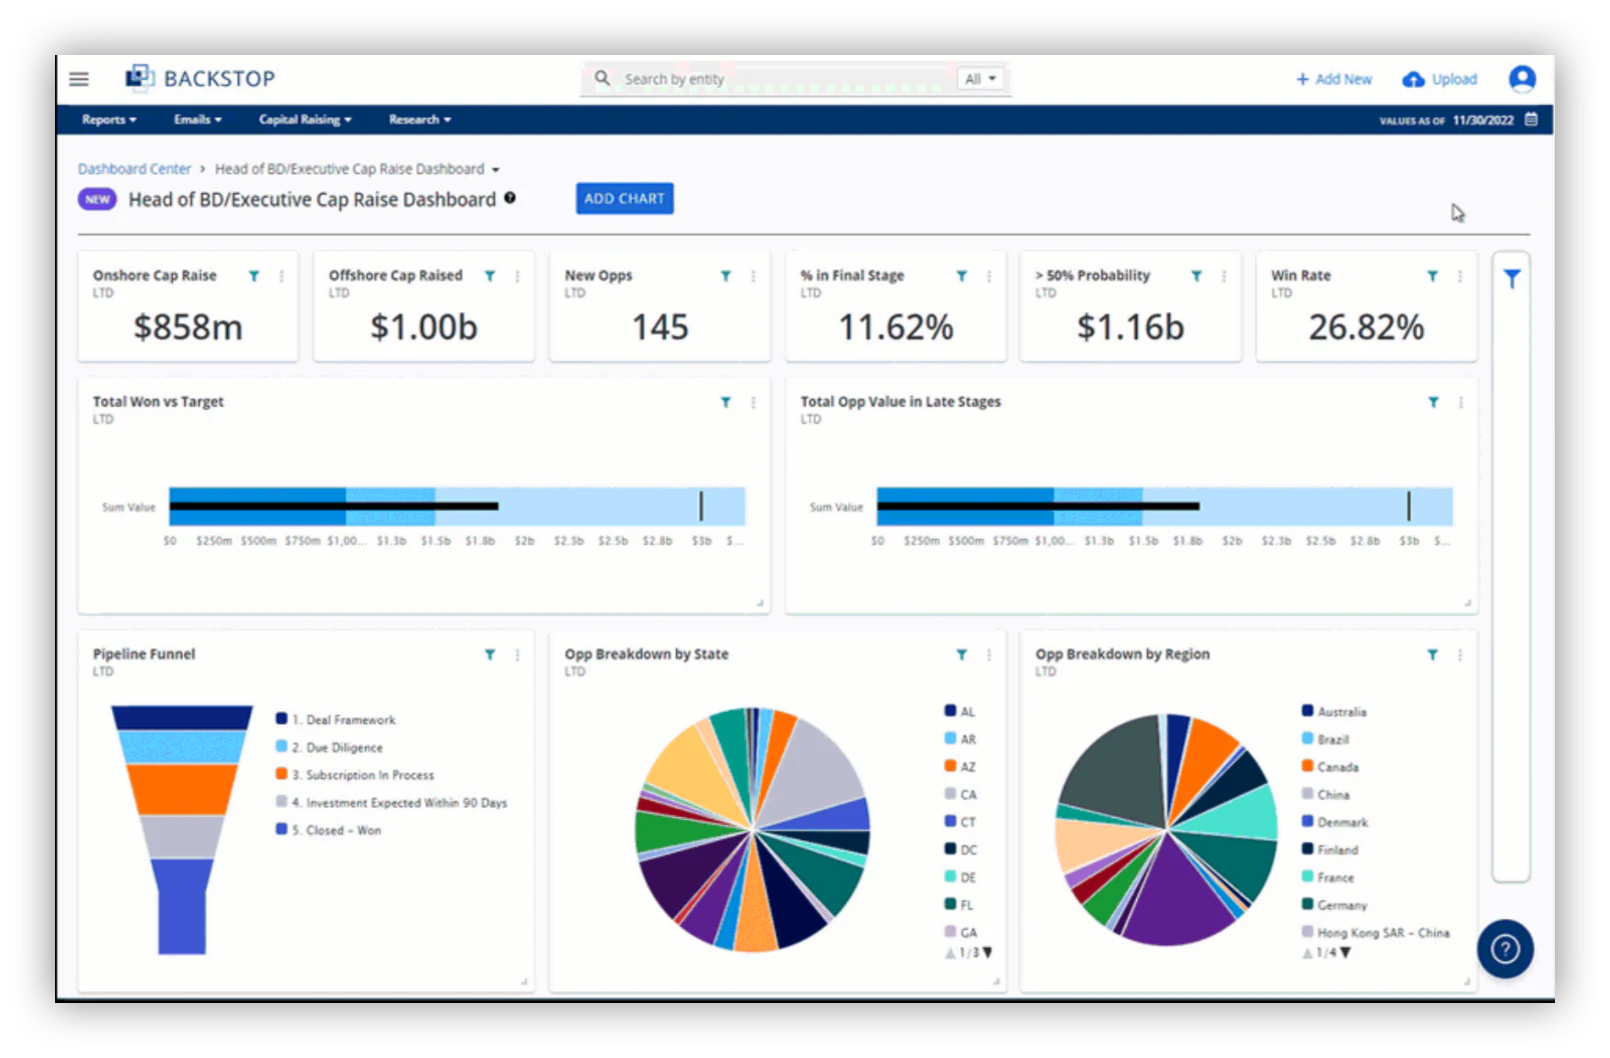The height and width of the screenshot is (1058, 1610).
Task: Open the Research menu
Action: point(420,120)
